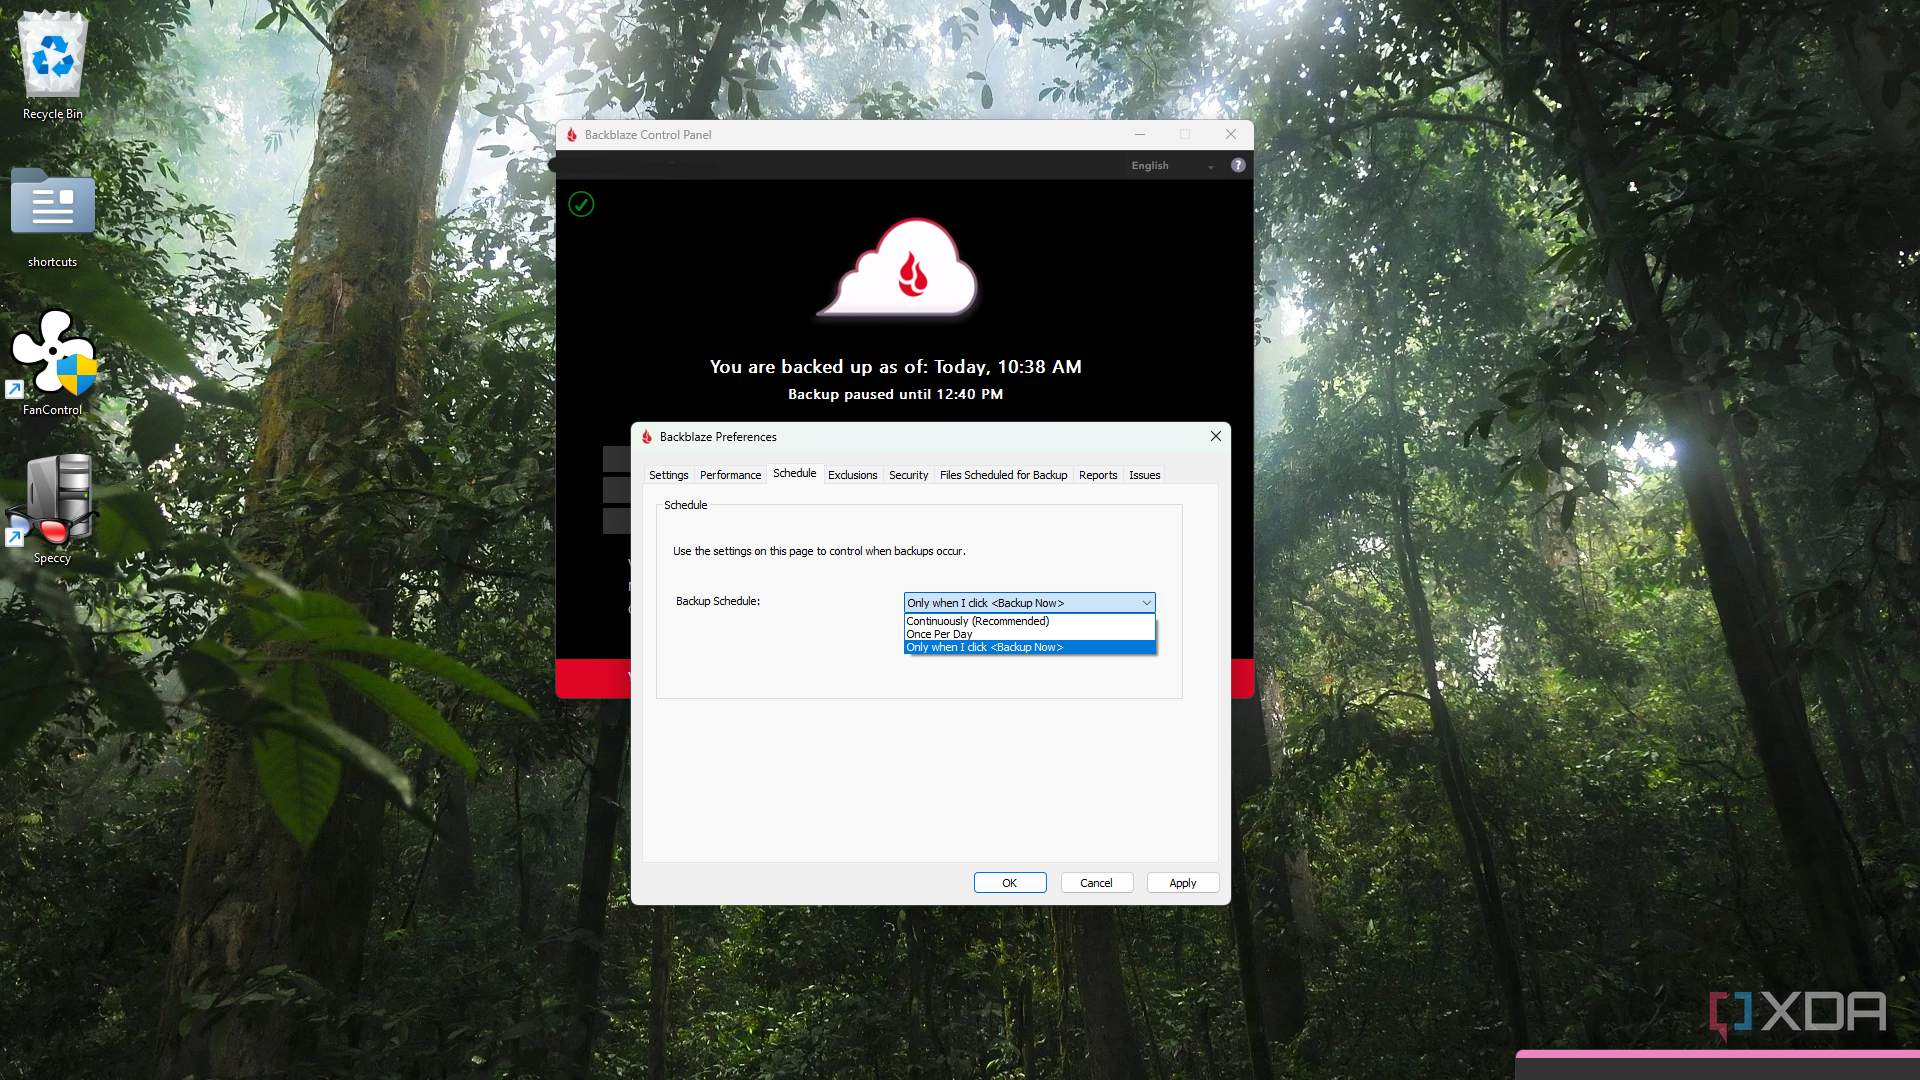
Task: Choose Continuously (Recommended) option
Action: point(1029,621)
